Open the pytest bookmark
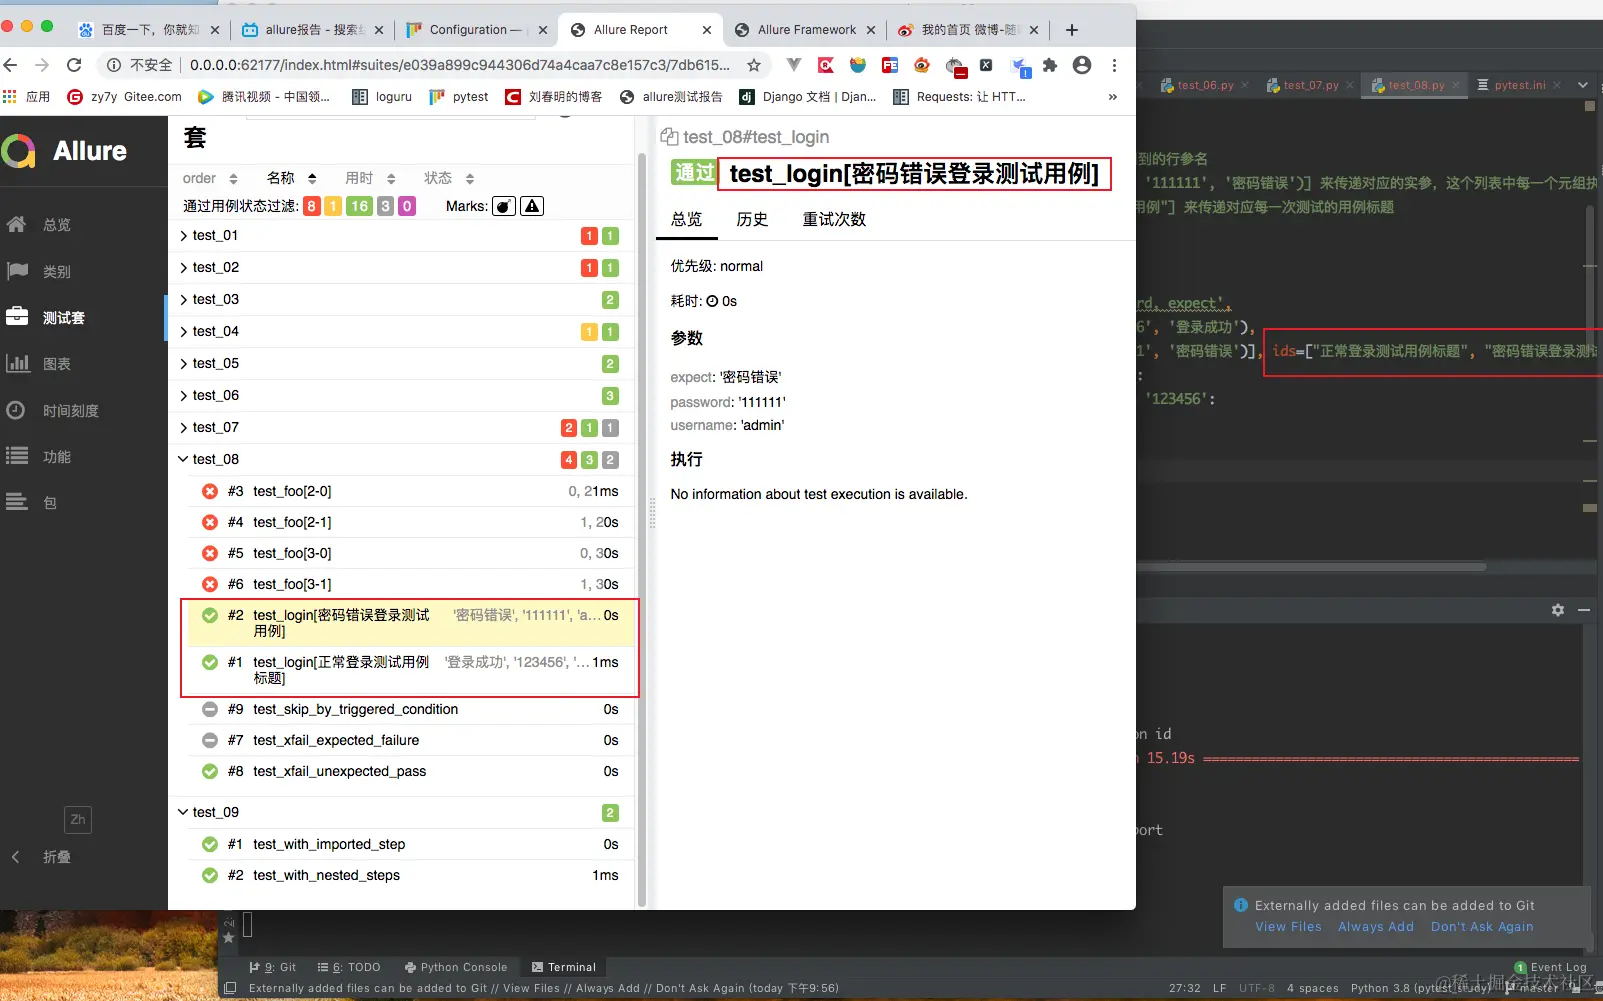Viewport: 1603px width, 1001px height. click(x=459, y=97)
